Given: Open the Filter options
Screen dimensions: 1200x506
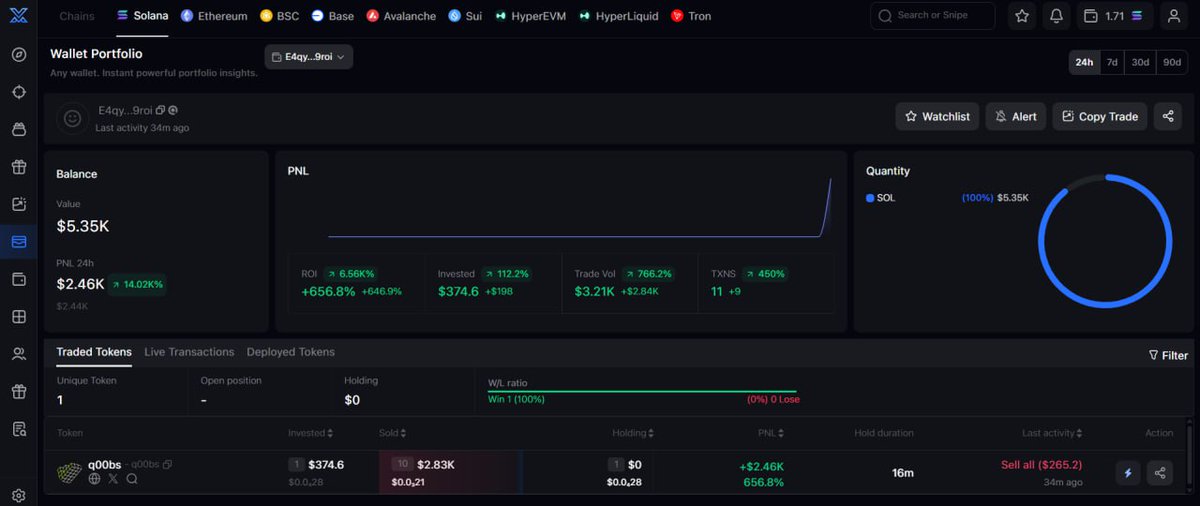Looking at the screenshot, I should (x=1168, y=355).
